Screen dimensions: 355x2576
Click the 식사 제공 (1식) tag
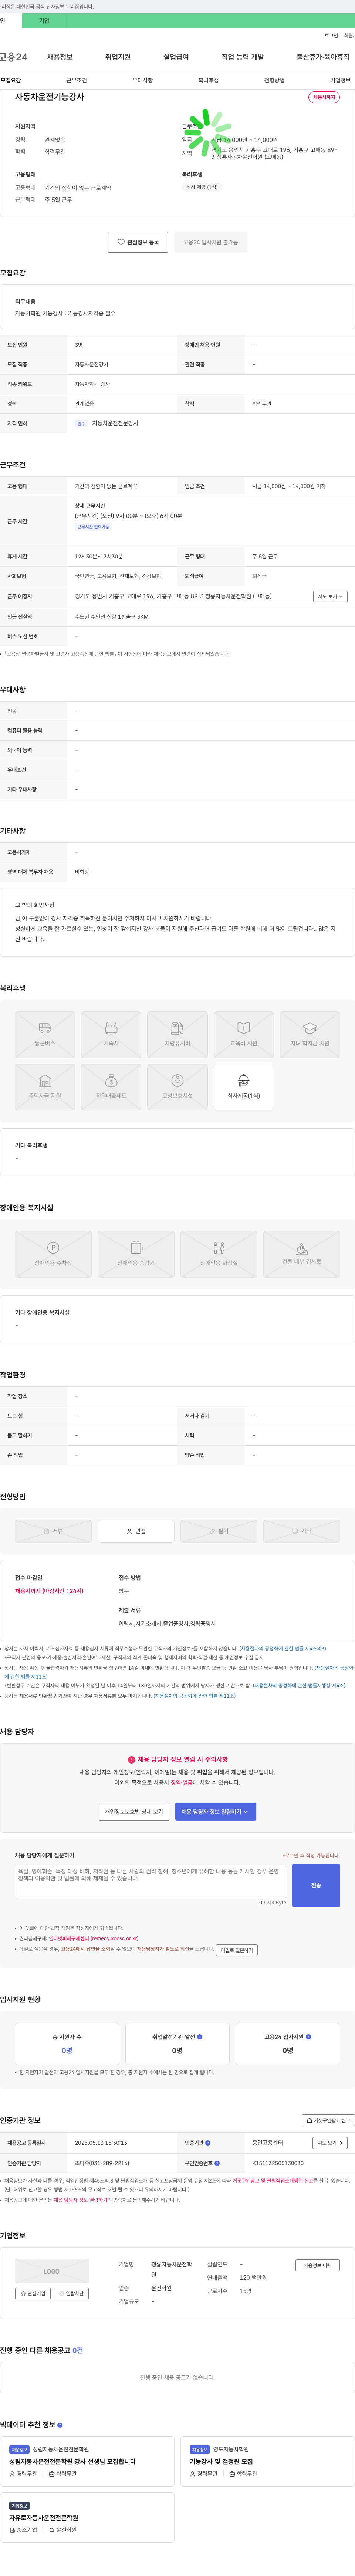tap(202, 187)
